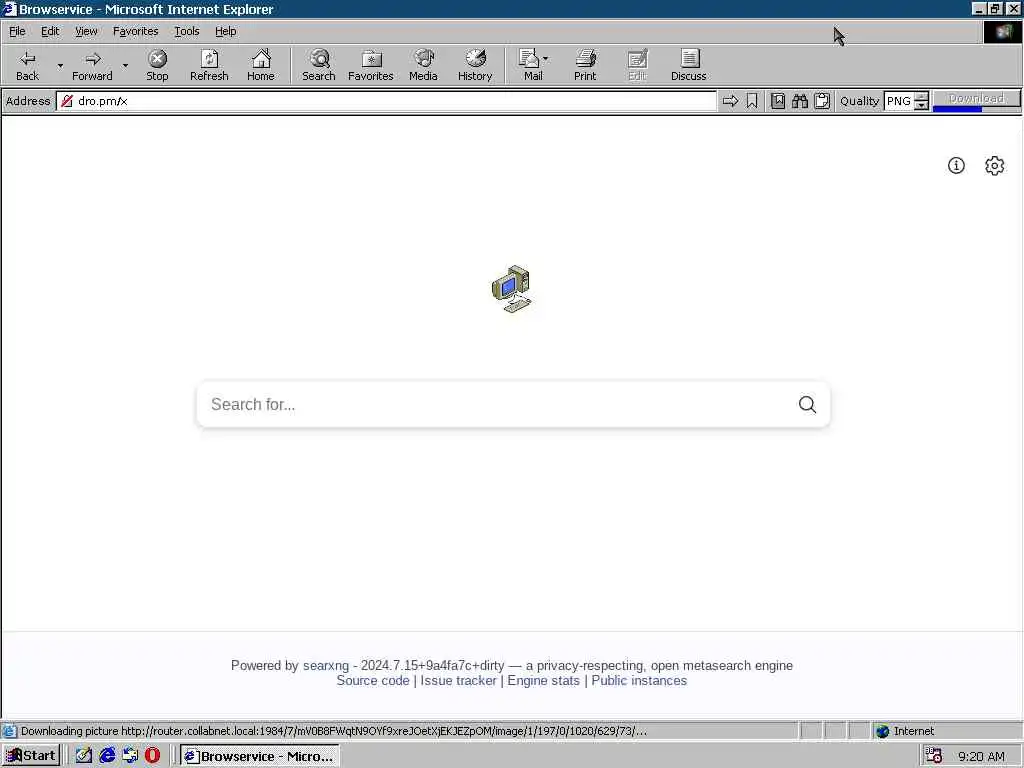Open the searxng info (i) icon
This screenshot has height=768, width=1024.
tap(956, 166)
